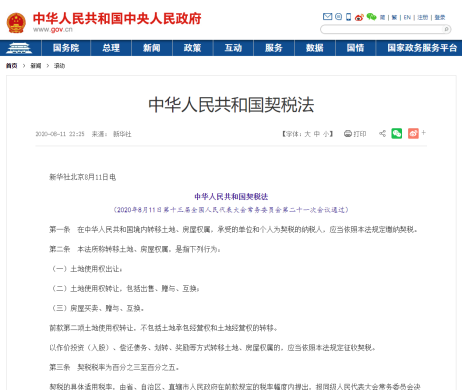
Task: Open the header Weibo icon
Action: [x=359, y=17]
